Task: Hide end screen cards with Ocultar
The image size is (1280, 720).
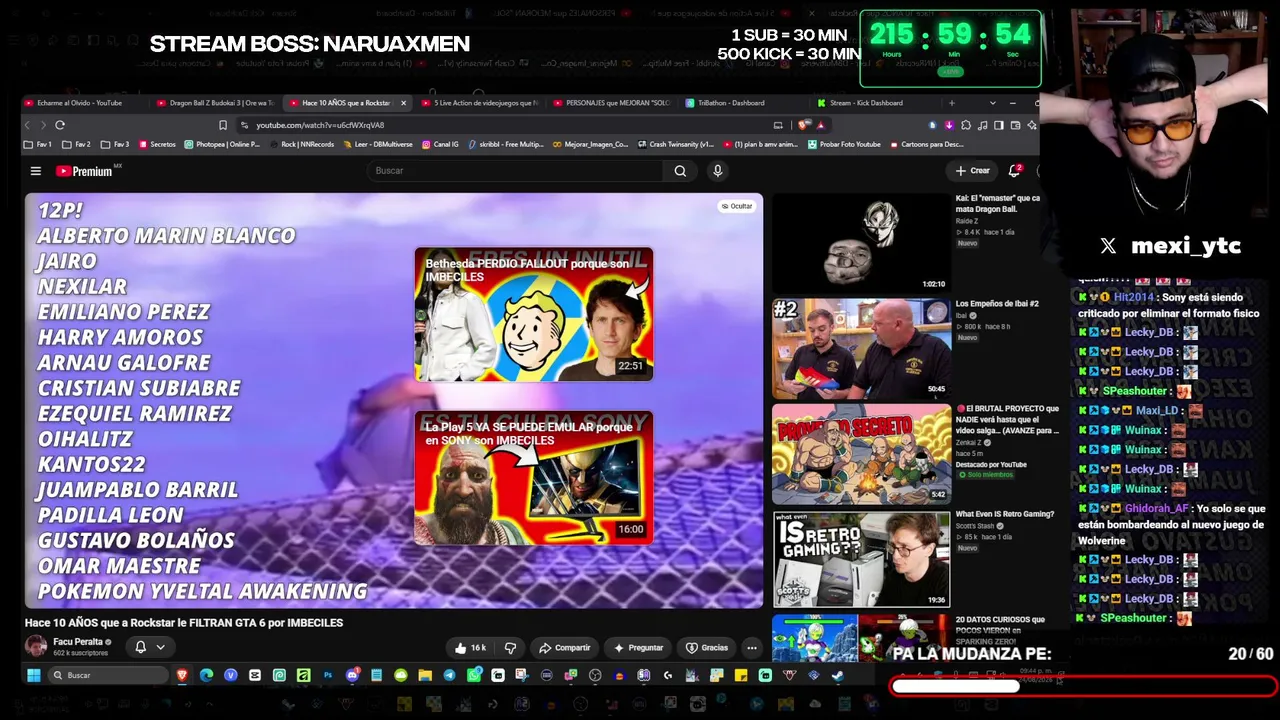Action: pos(736,206)
